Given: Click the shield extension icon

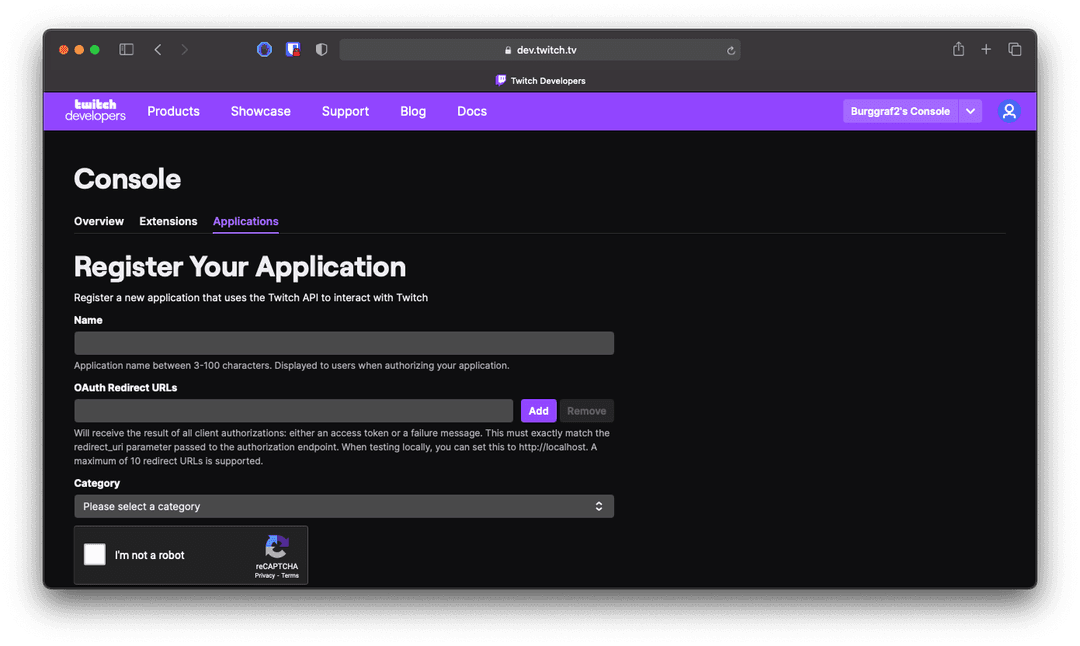Looking at the screenshot, I should click(320, 48).
